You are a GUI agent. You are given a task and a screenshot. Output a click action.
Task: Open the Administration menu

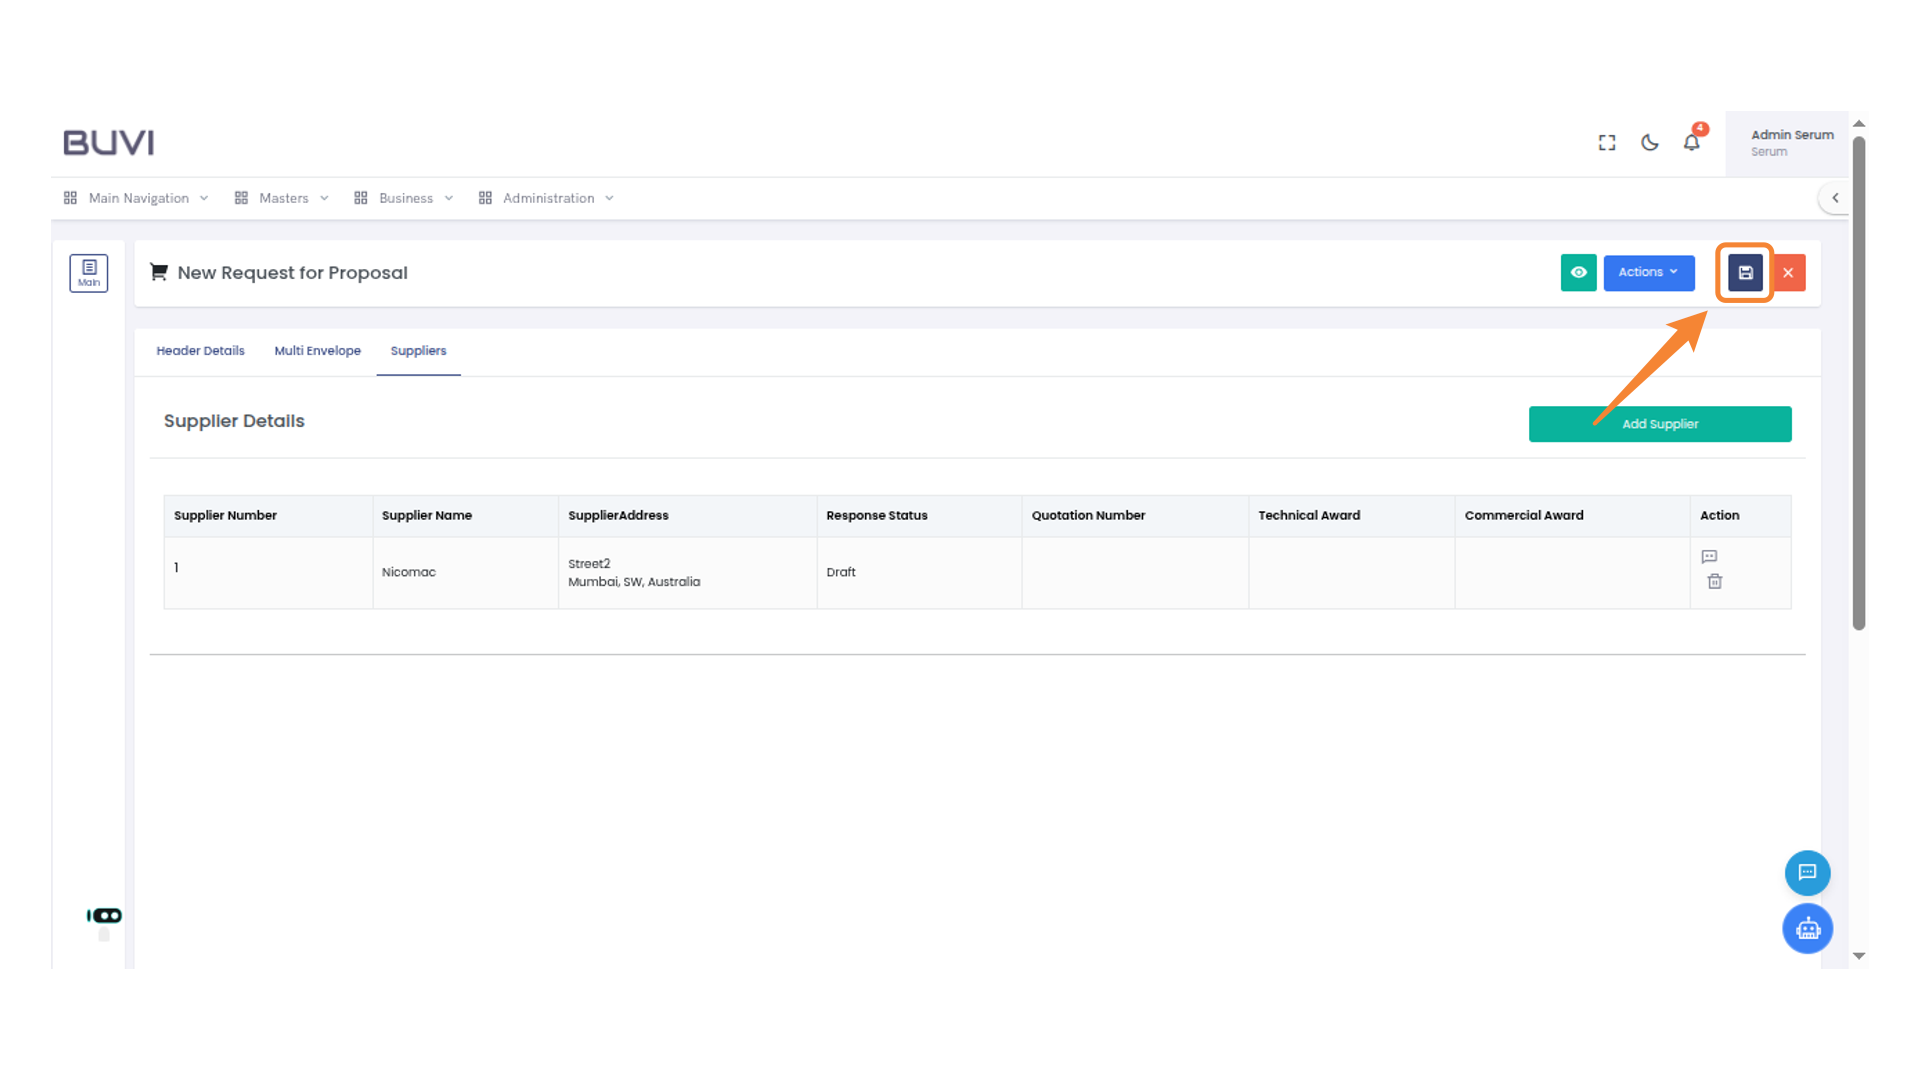click(x=547, y=198)
